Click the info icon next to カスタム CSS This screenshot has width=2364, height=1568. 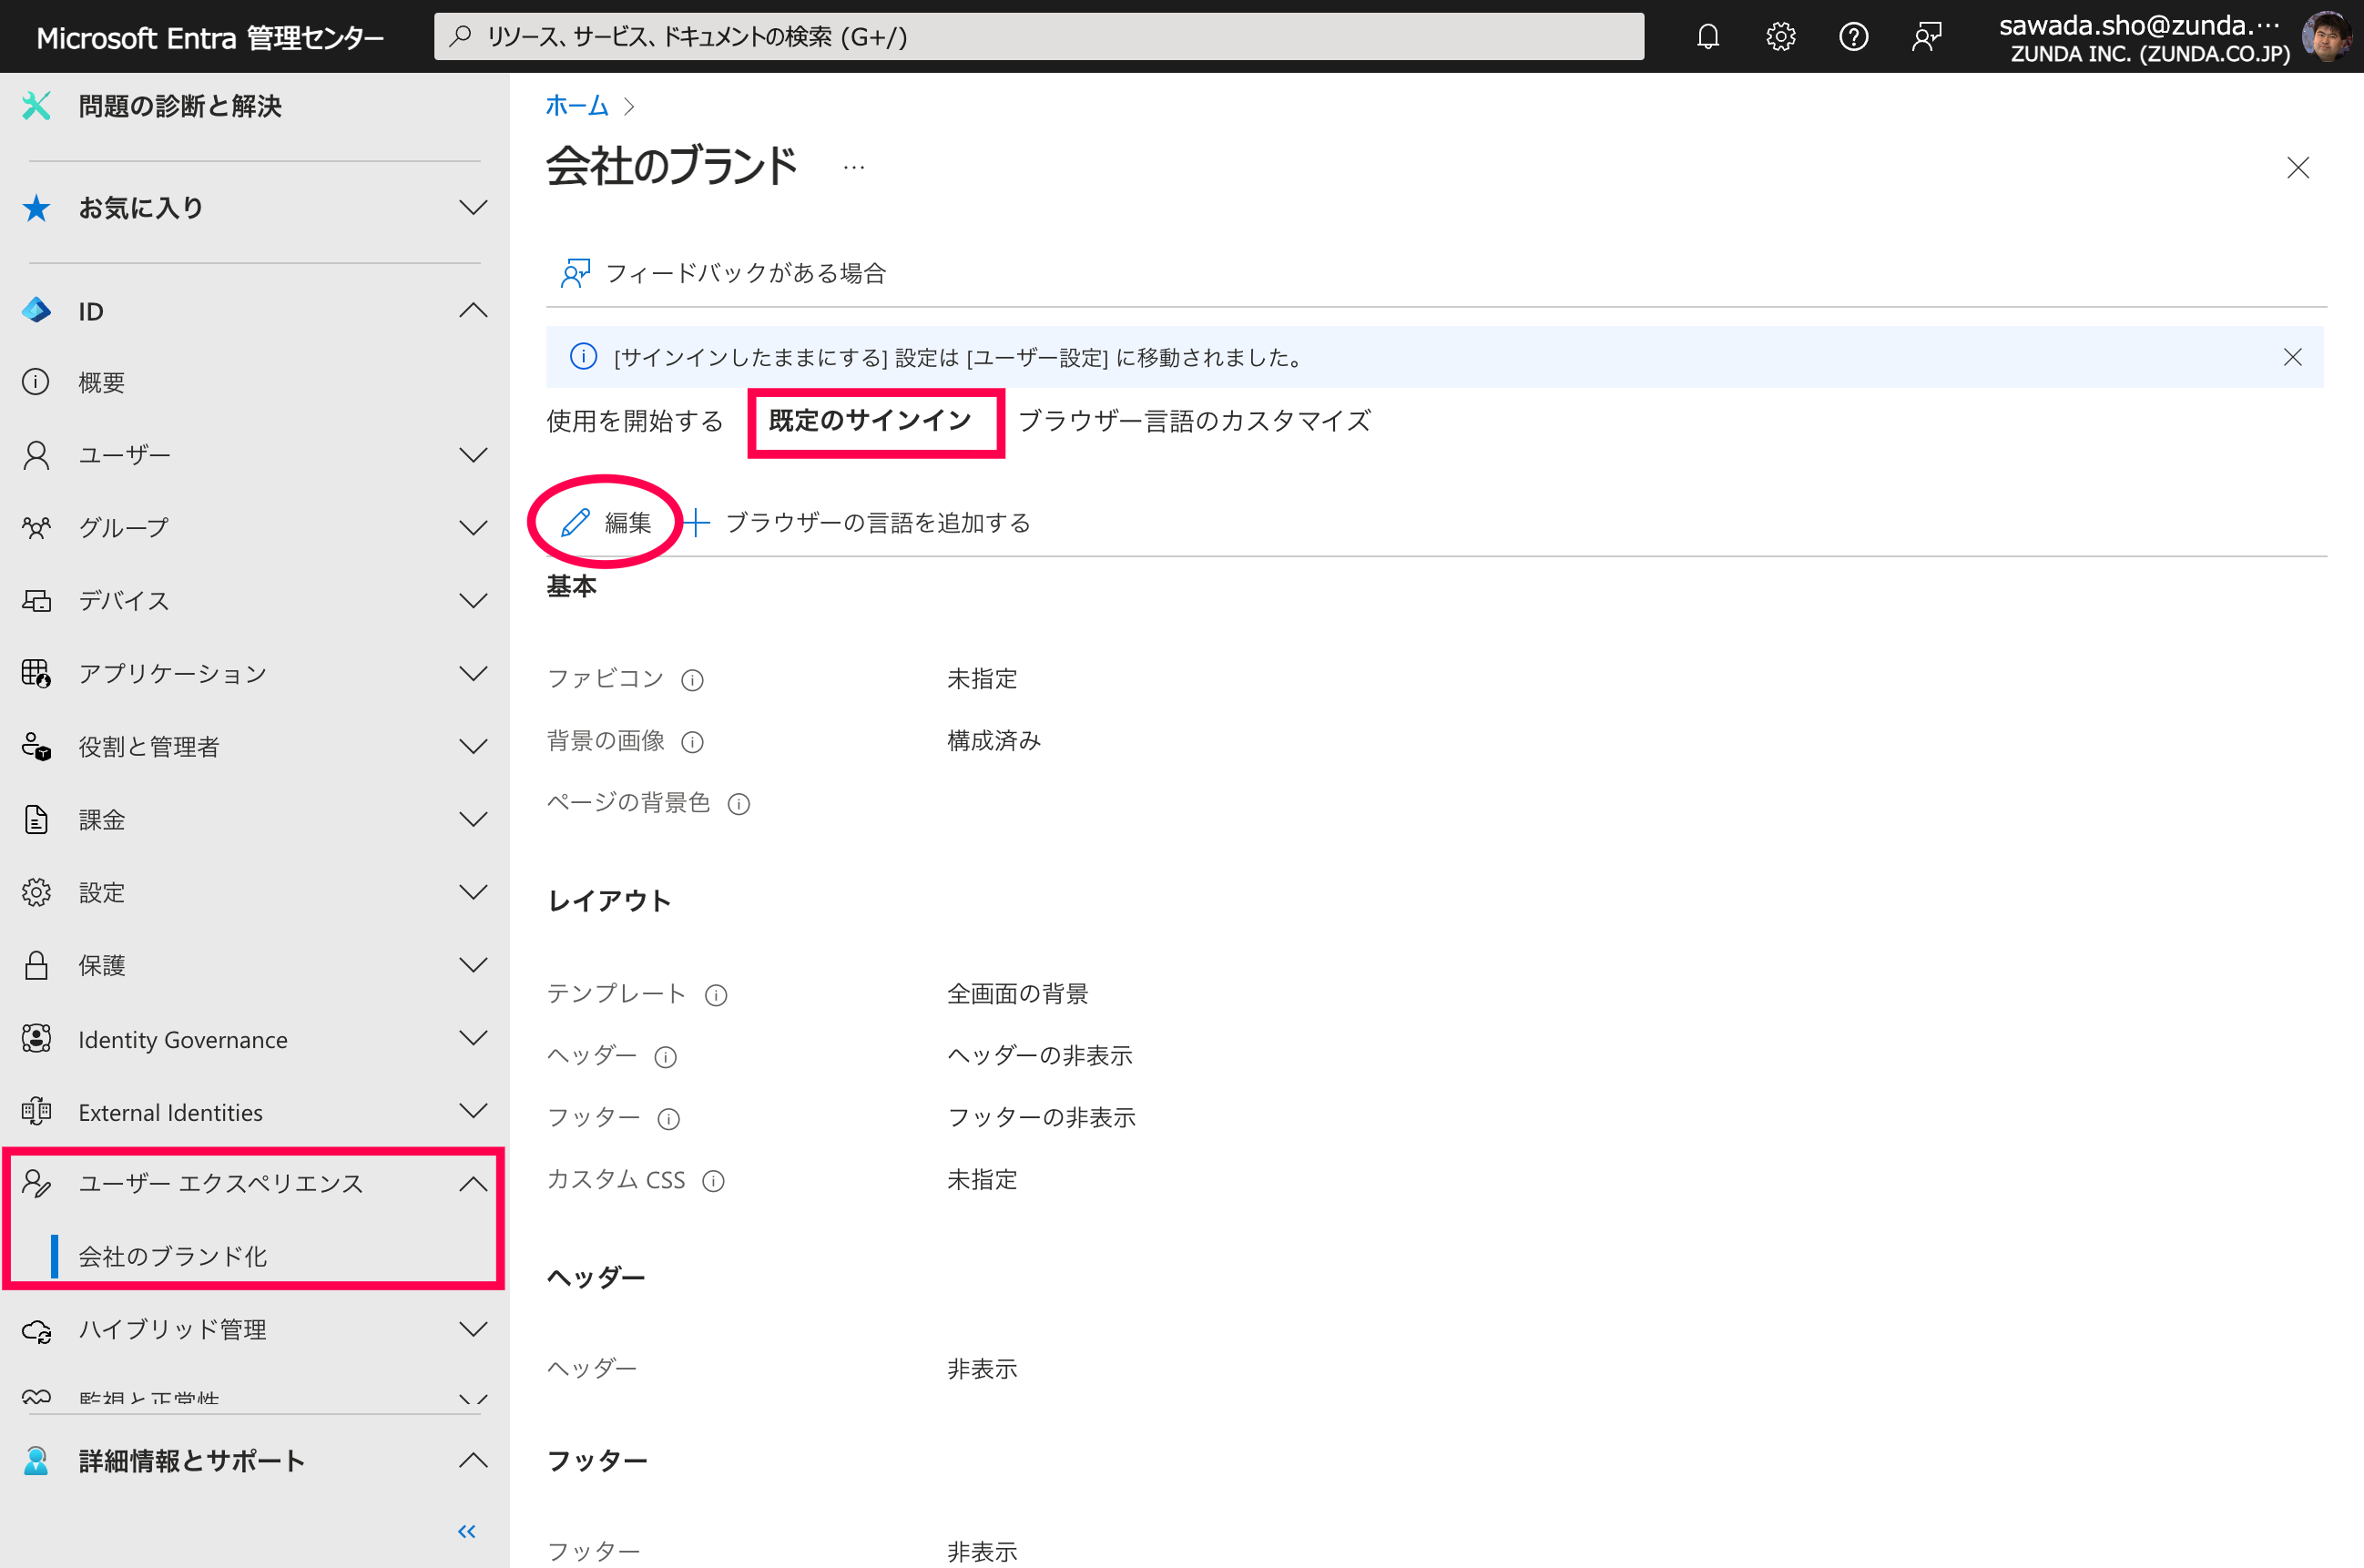713,1181
